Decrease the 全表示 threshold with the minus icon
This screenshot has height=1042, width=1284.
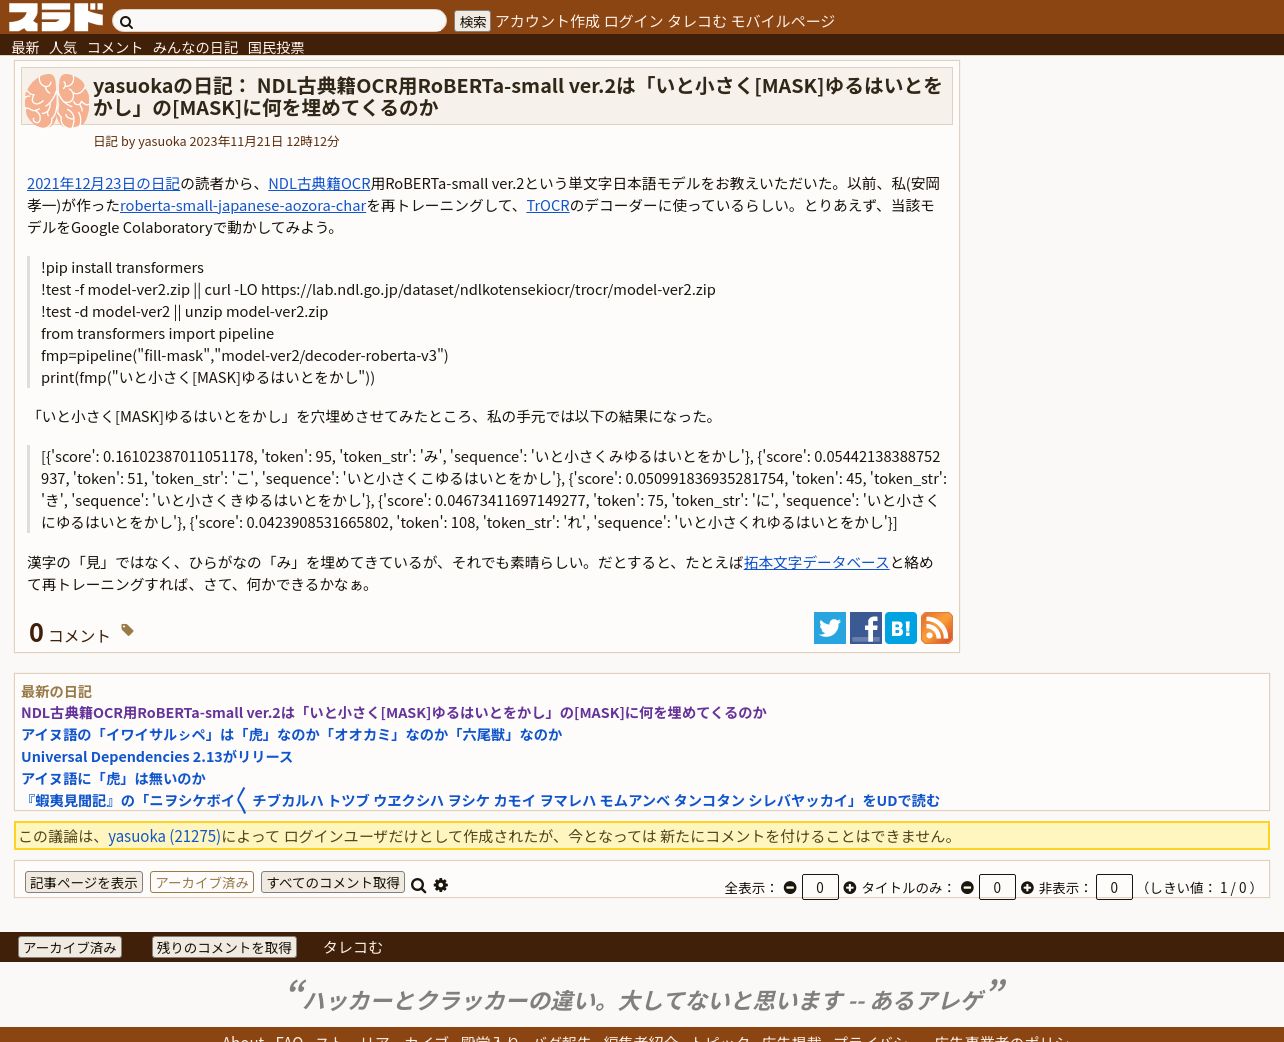[x=790, y=887]
